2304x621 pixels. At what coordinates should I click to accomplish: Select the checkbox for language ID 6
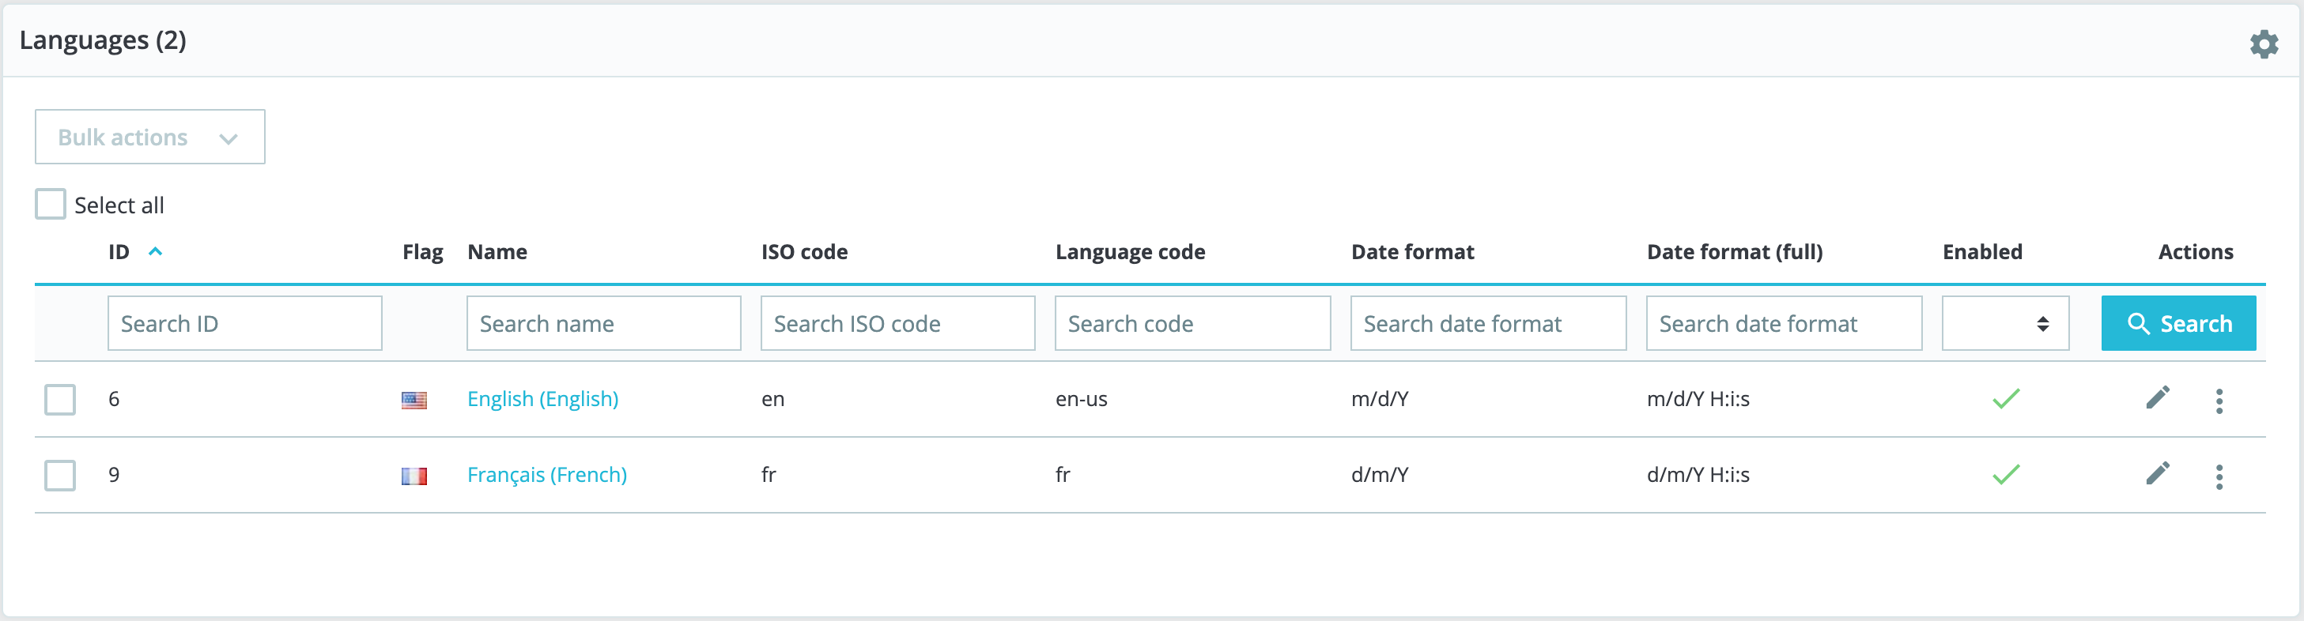(60, 399)
